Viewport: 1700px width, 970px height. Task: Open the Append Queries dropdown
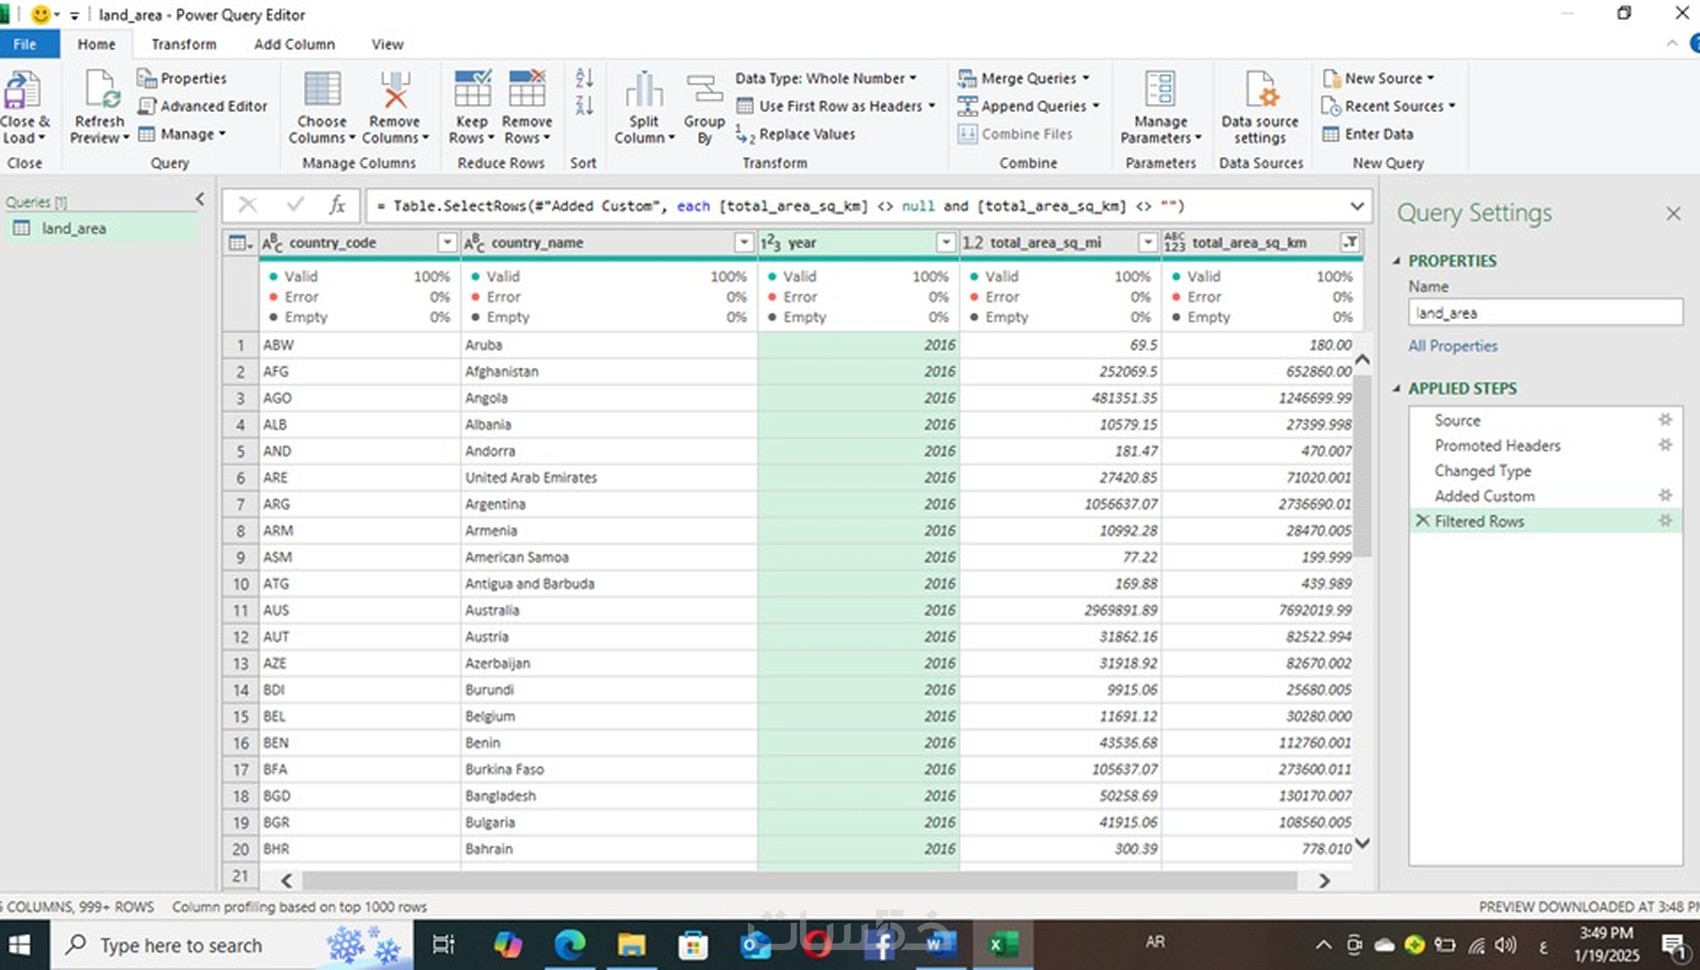coord(1029,106)
